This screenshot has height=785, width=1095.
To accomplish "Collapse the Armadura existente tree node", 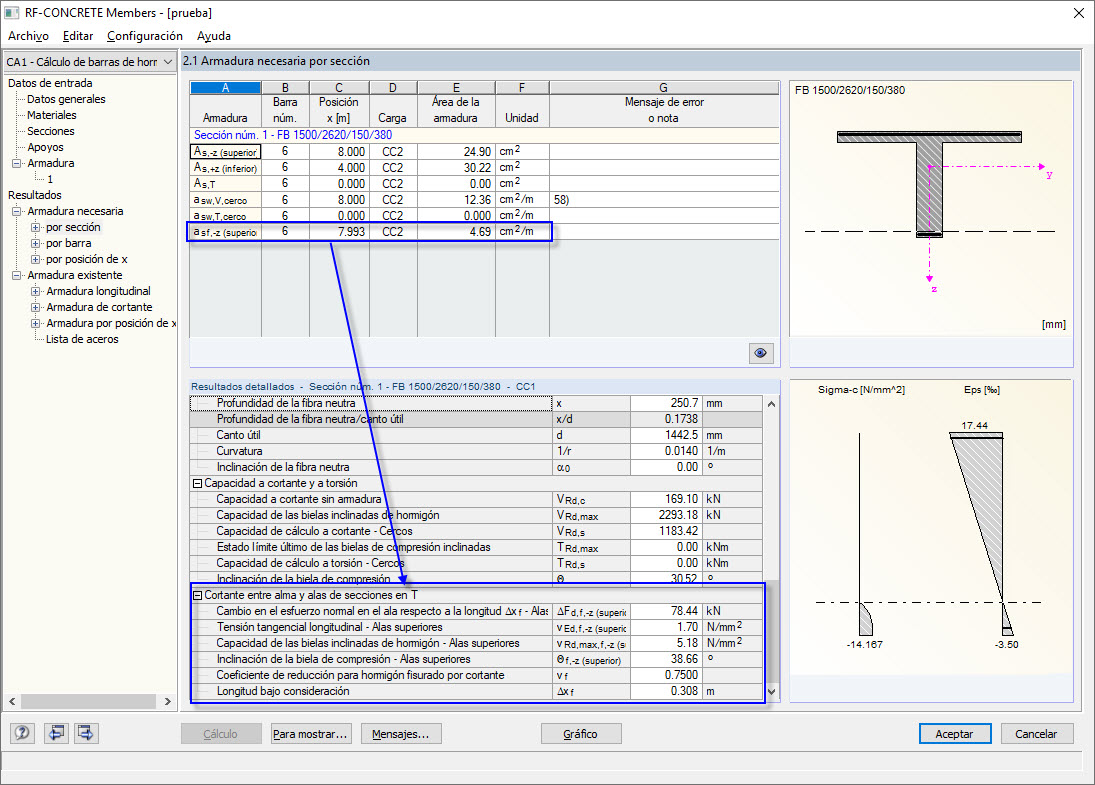I will point(17,275).
